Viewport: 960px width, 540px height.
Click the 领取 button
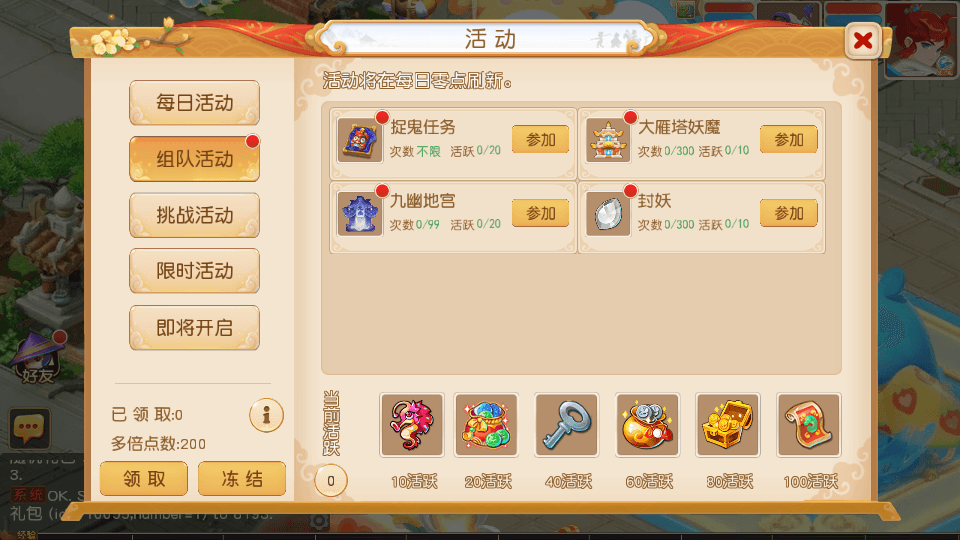[144, 478]
